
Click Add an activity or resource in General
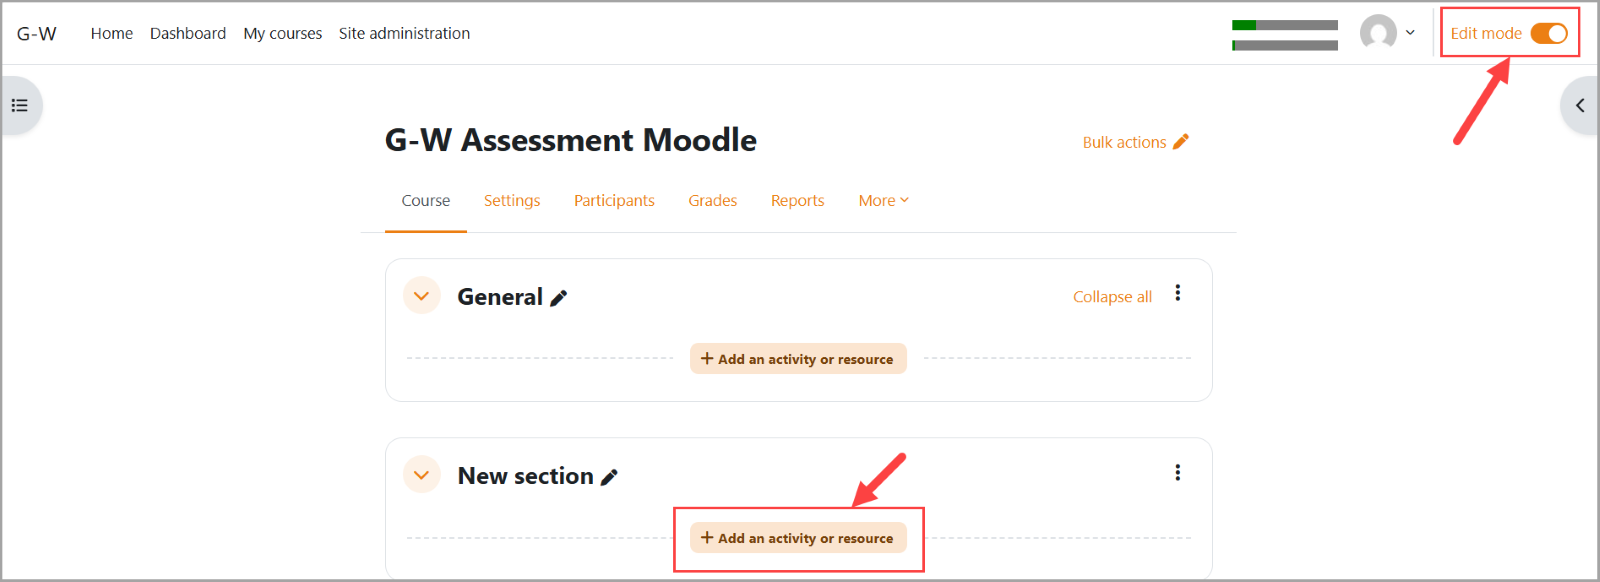click(798, 359)
